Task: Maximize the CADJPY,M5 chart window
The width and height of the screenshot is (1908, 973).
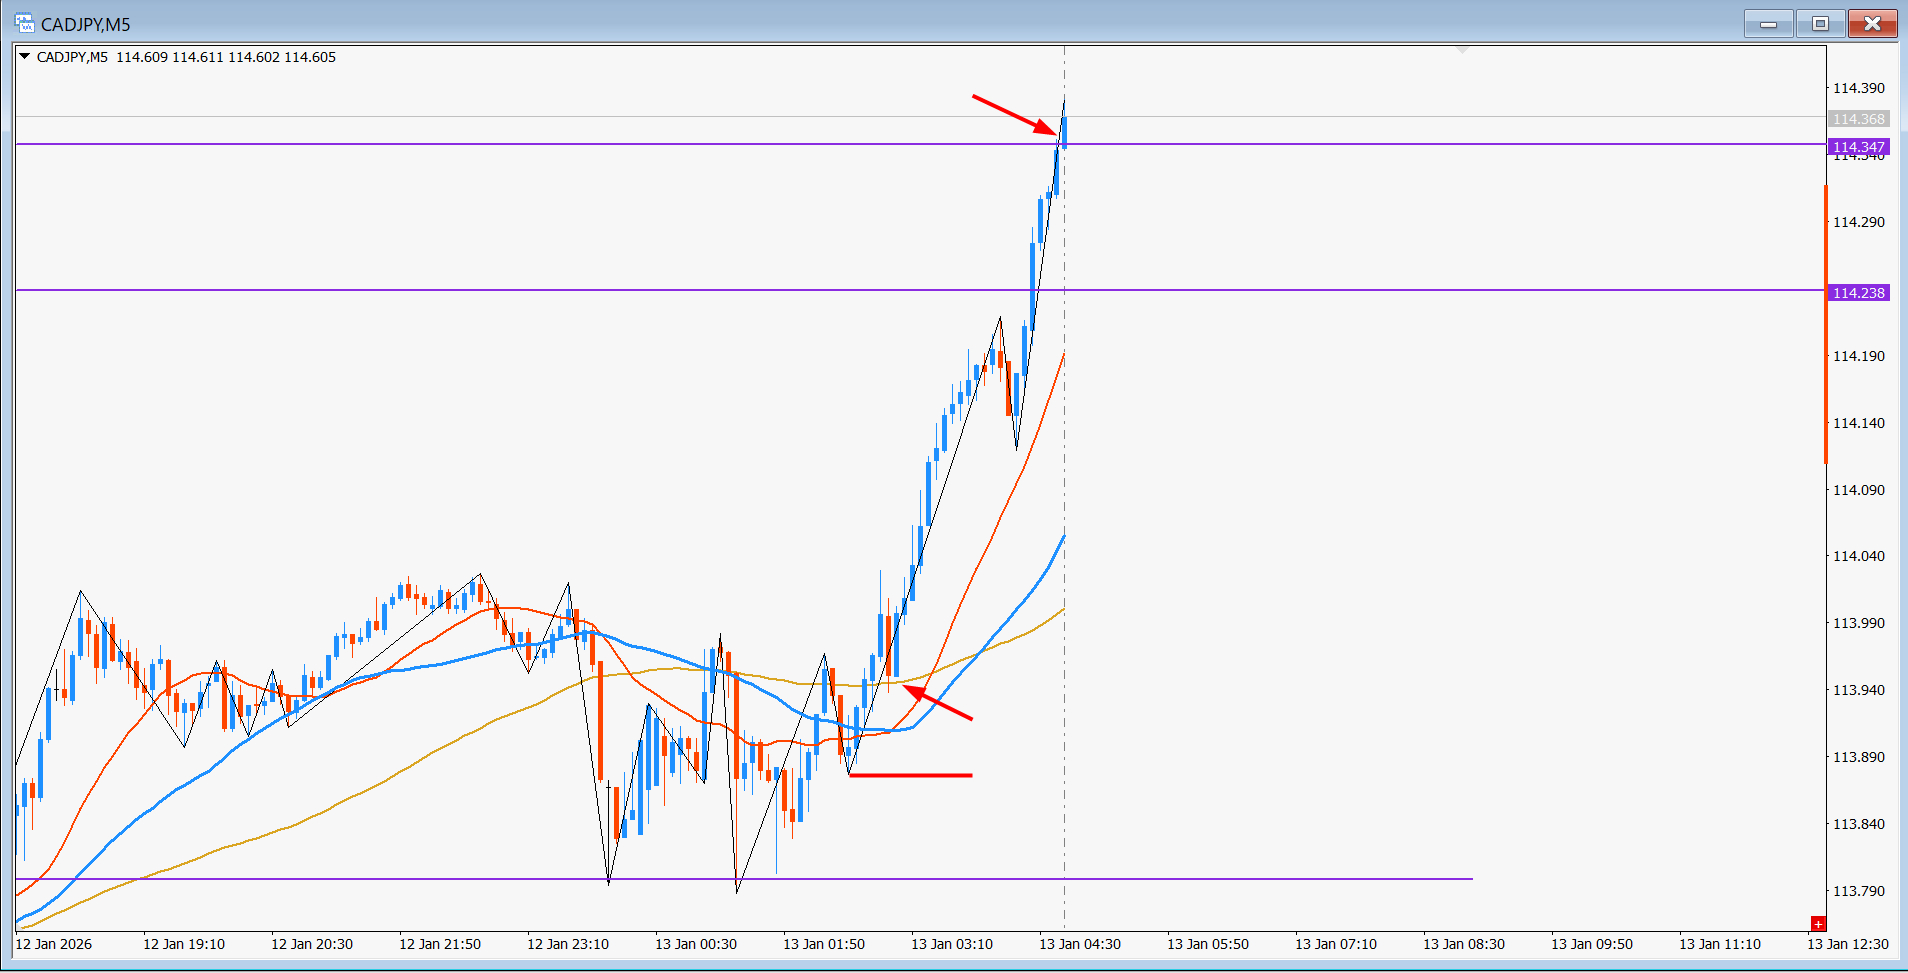Action: click(x=1820, y=23)
